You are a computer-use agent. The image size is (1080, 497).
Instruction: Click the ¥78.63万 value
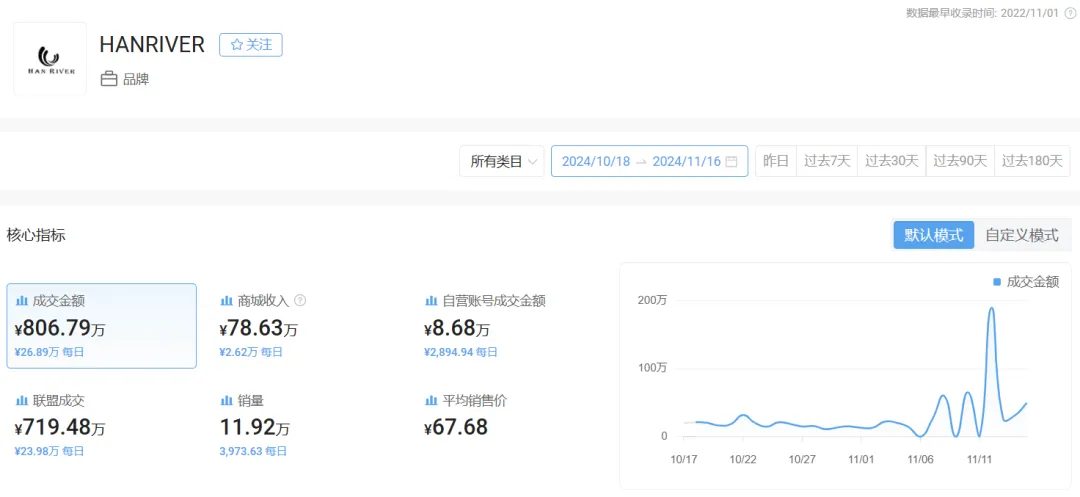point(258,328)
